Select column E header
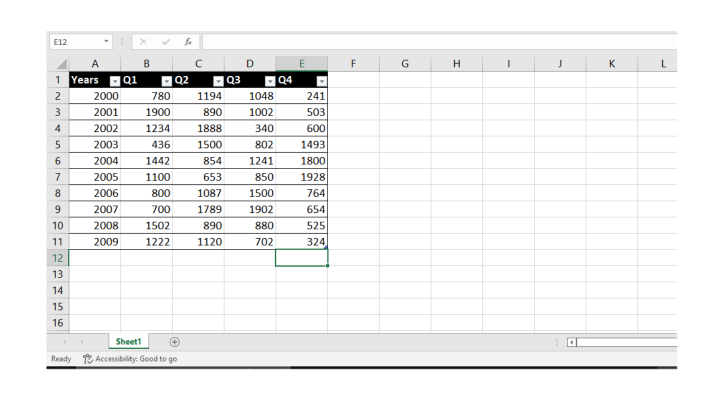Viewport: 712px width, 400px height. pyautogui.click(x=302, y=64)
